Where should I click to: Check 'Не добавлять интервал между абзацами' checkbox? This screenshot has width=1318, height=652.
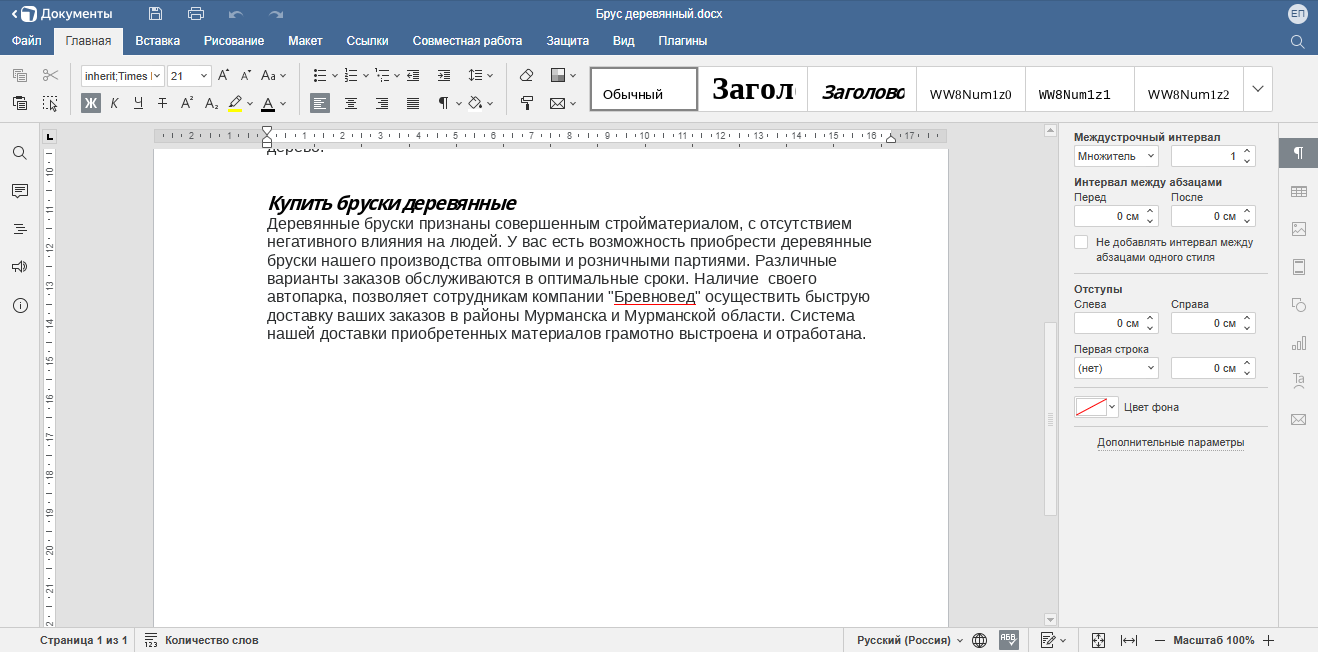[x=1081, y=242]
